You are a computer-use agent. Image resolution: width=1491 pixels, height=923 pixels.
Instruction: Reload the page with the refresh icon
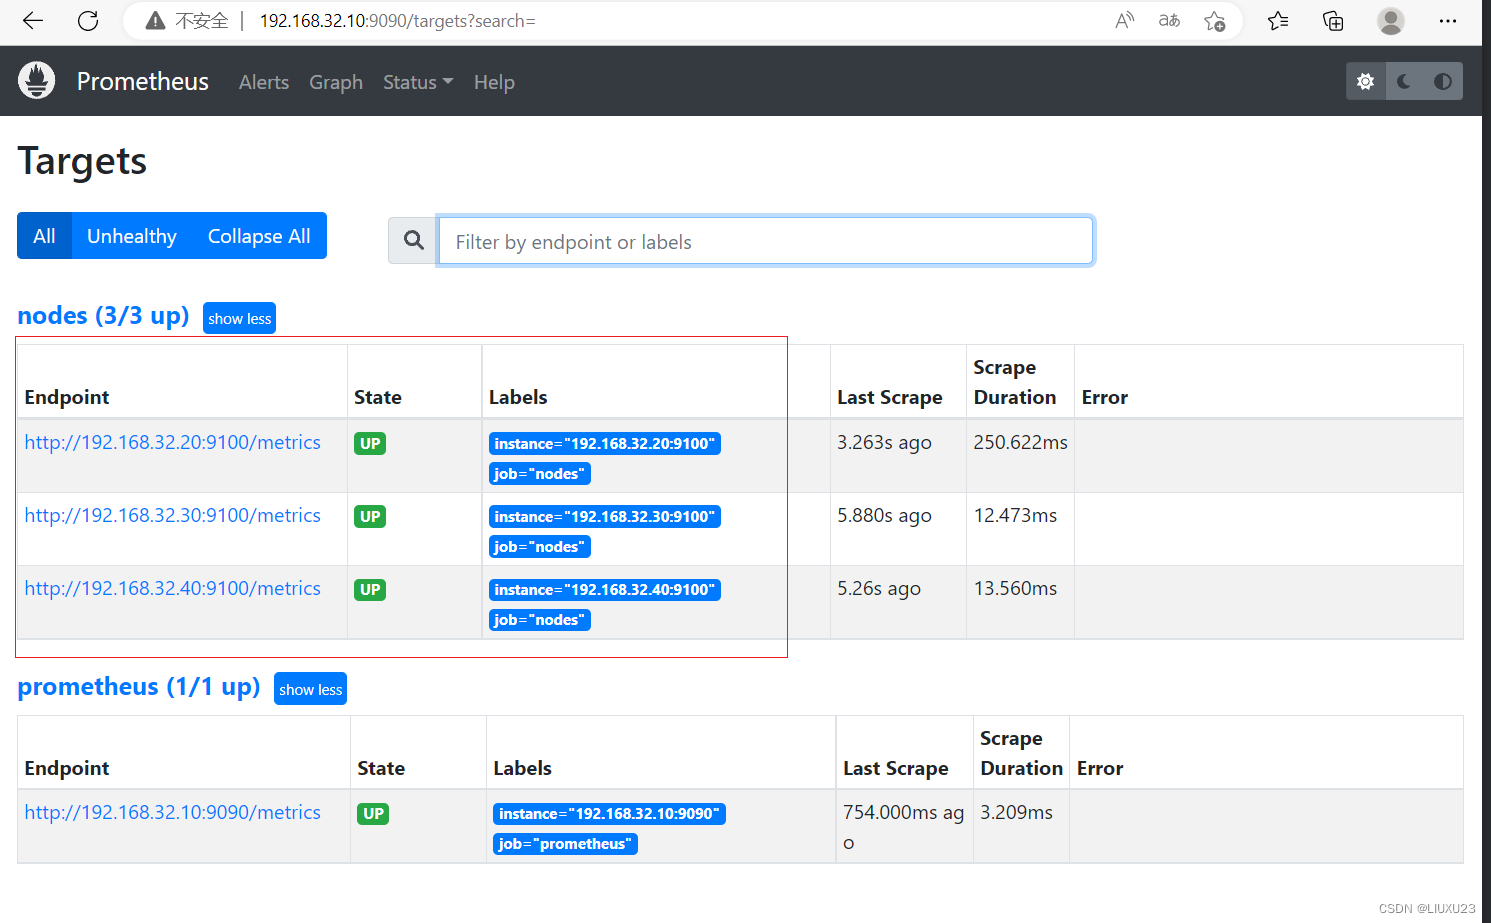click(88, 21)
